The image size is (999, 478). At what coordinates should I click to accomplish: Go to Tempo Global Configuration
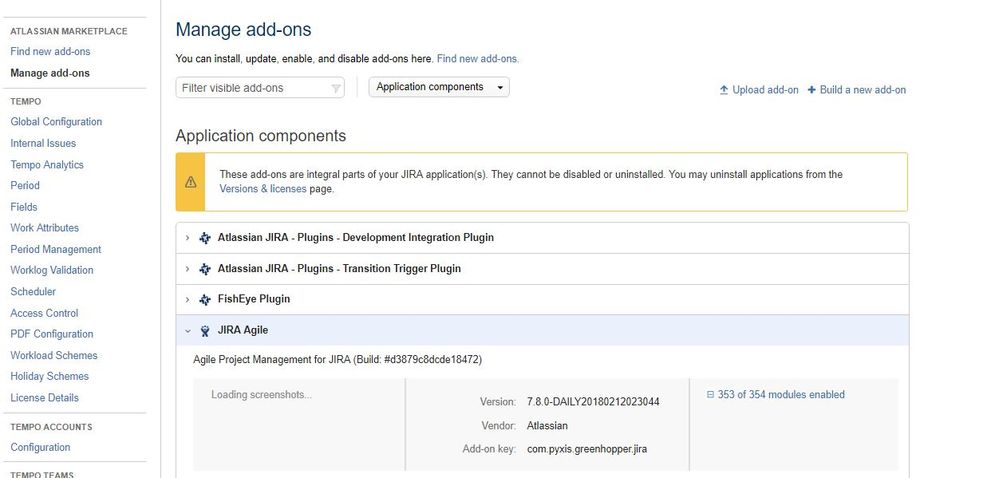(56, 122)
